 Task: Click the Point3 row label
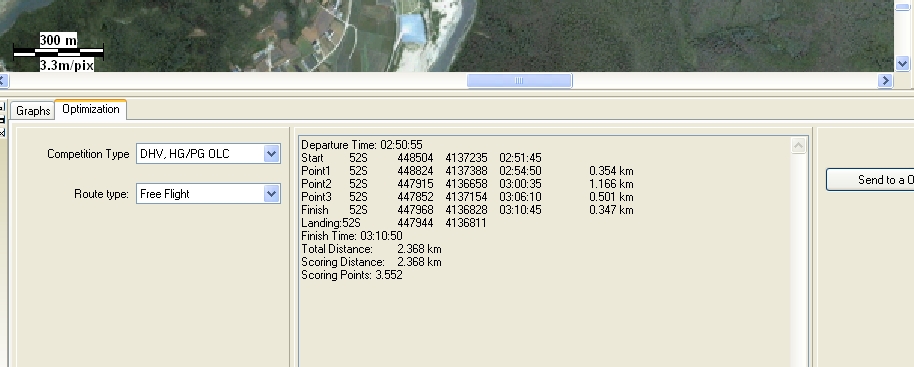pyautogui.click(x=316, y=197)
